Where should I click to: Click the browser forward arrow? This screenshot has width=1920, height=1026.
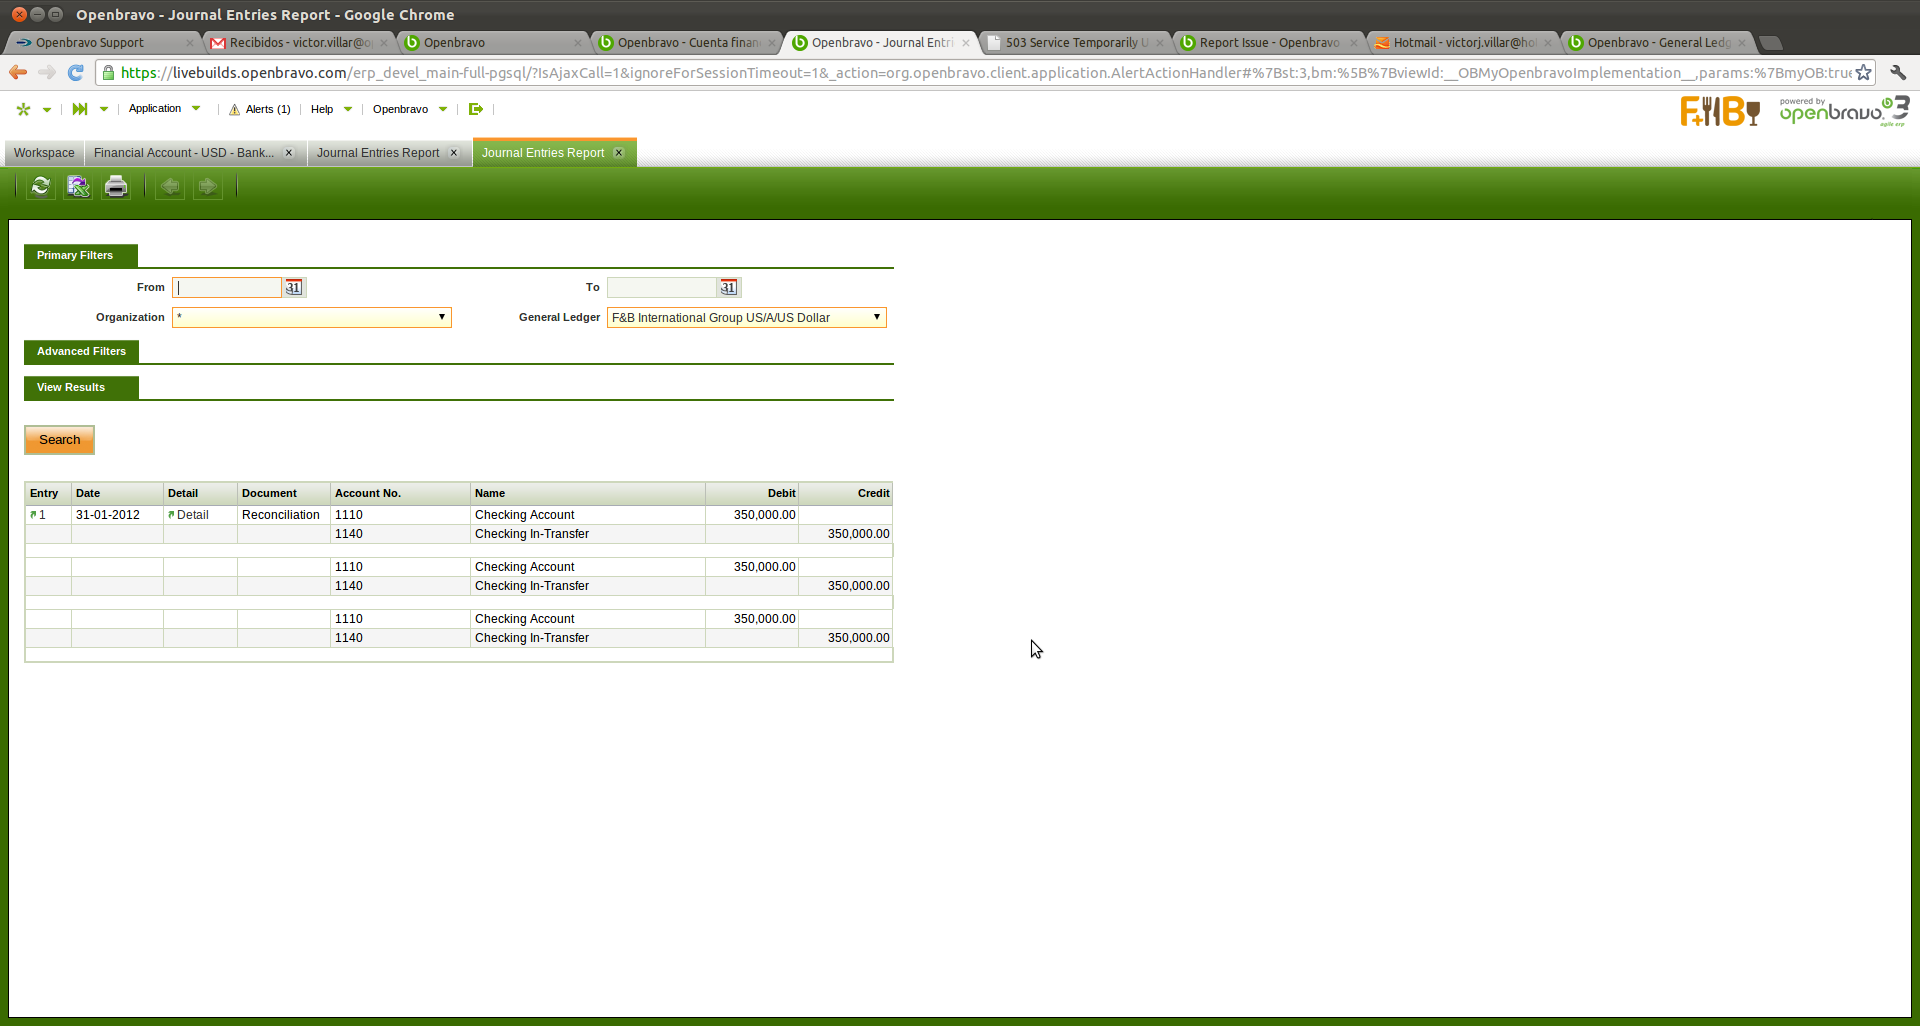(x=47, y=72)
